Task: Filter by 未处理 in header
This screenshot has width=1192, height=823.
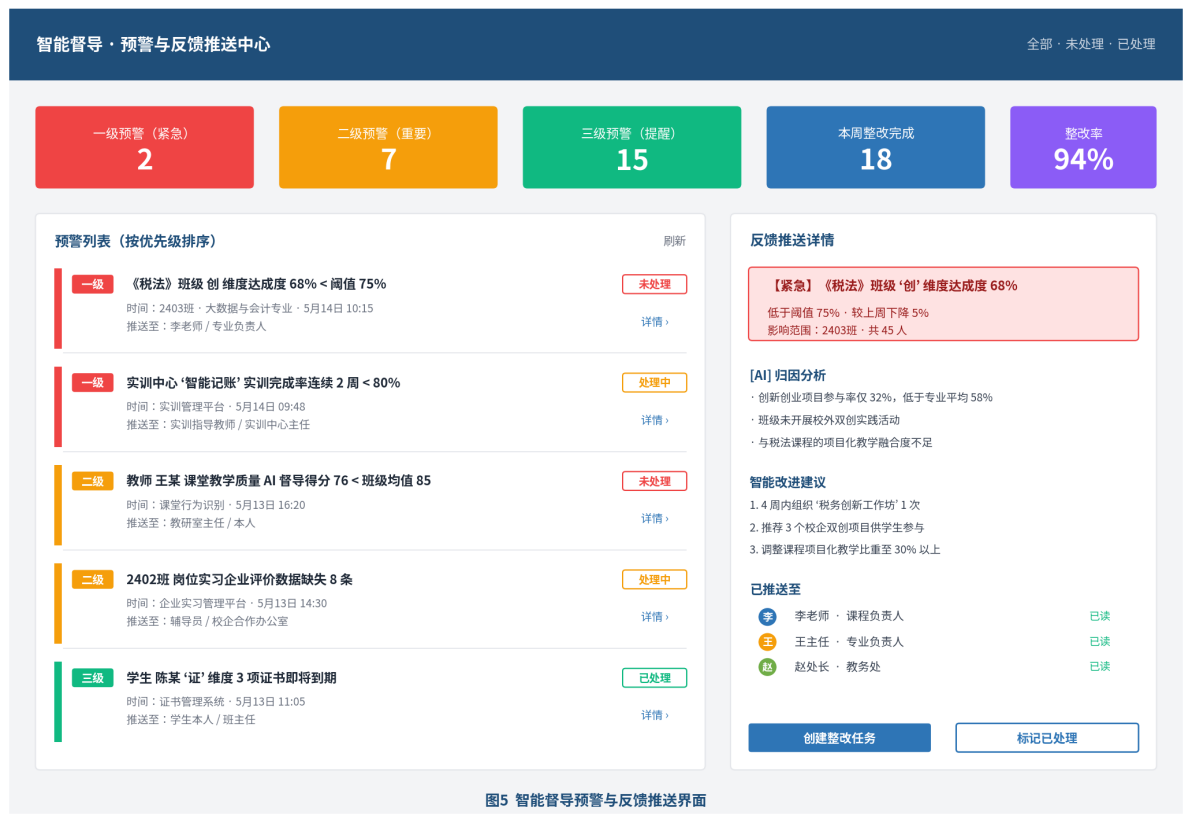Action: 1084,44
